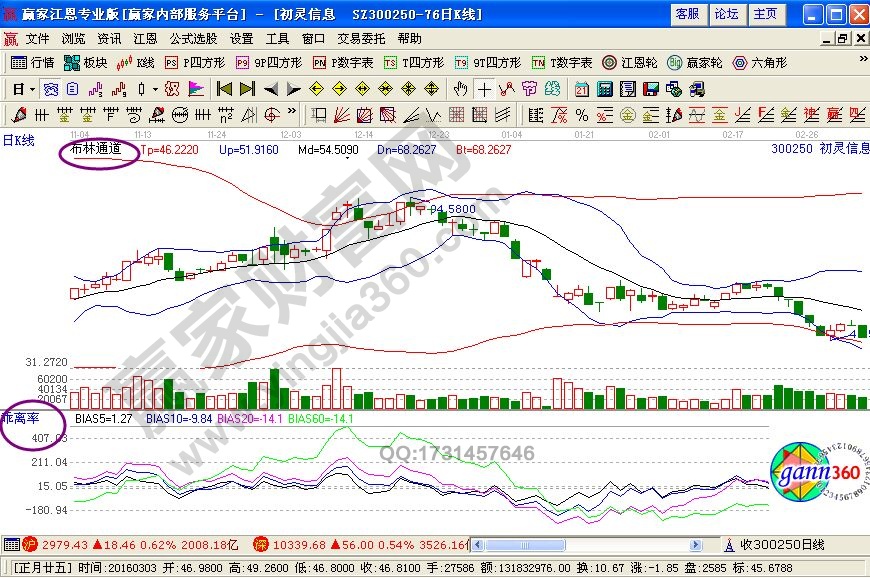The image size is (870, 578).
Task: Select the hand pan tool
Action: point(460,88)
